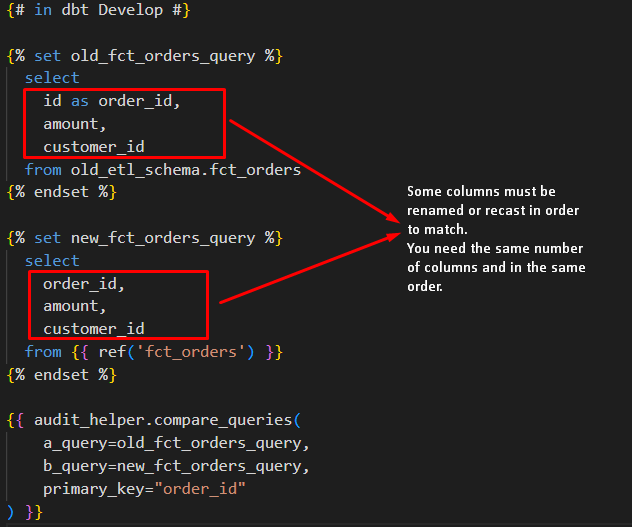Click the white annotation text about renaming columns
This screenshot has width=632, height=527.
tap(496, 238)
